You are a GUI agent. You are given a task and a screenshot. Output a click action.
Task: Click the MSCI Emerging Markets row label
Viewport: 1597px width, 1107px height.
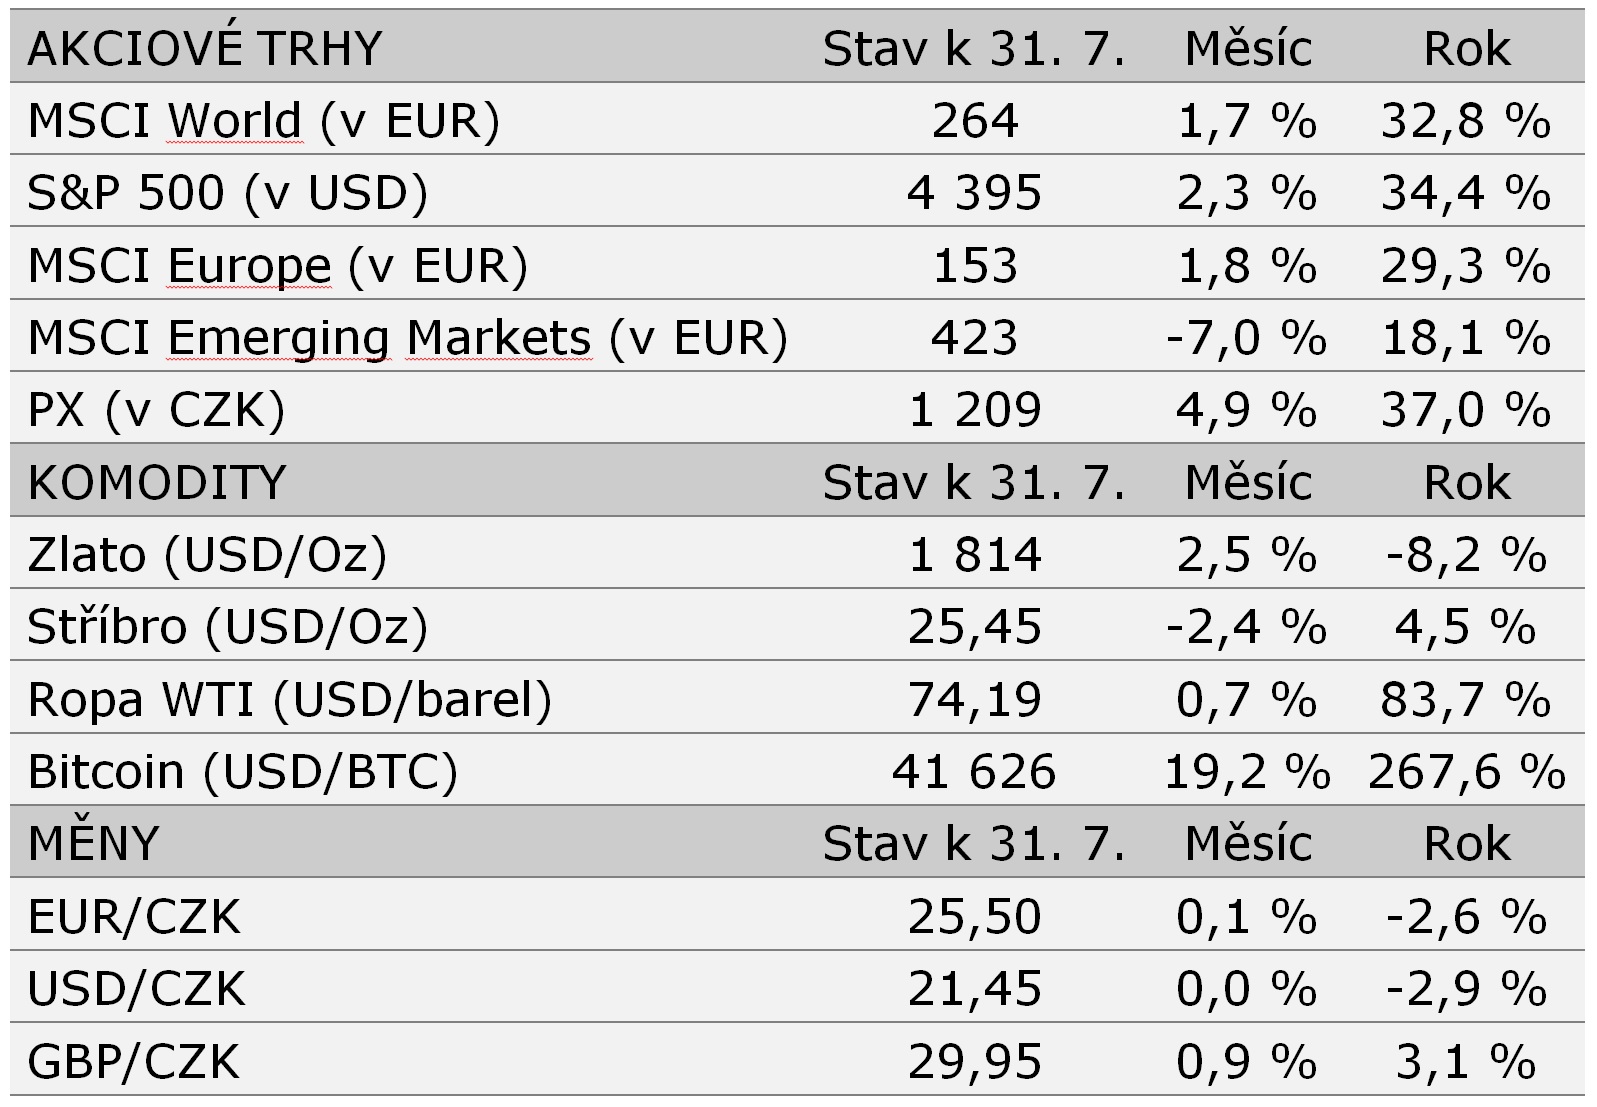point(407,338)
